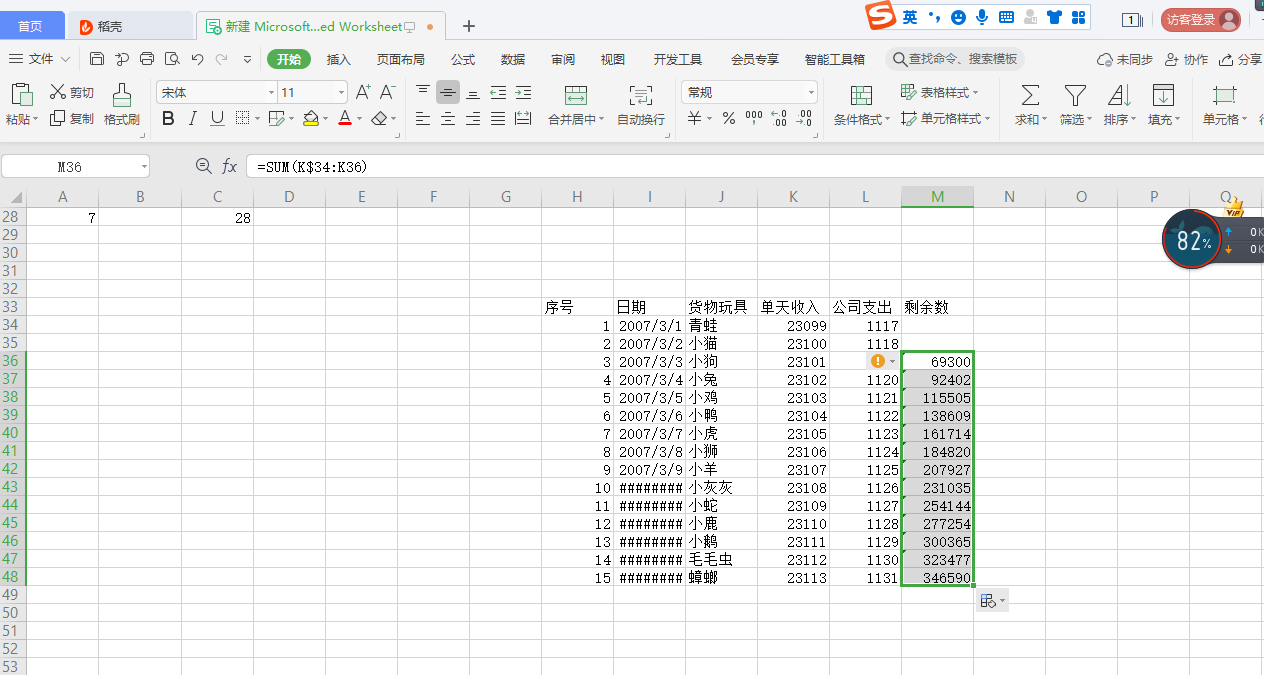Toggle align right horizontal alignment
The height and width of the screenshot is (675, 1264).
click(x=473, y=119)
